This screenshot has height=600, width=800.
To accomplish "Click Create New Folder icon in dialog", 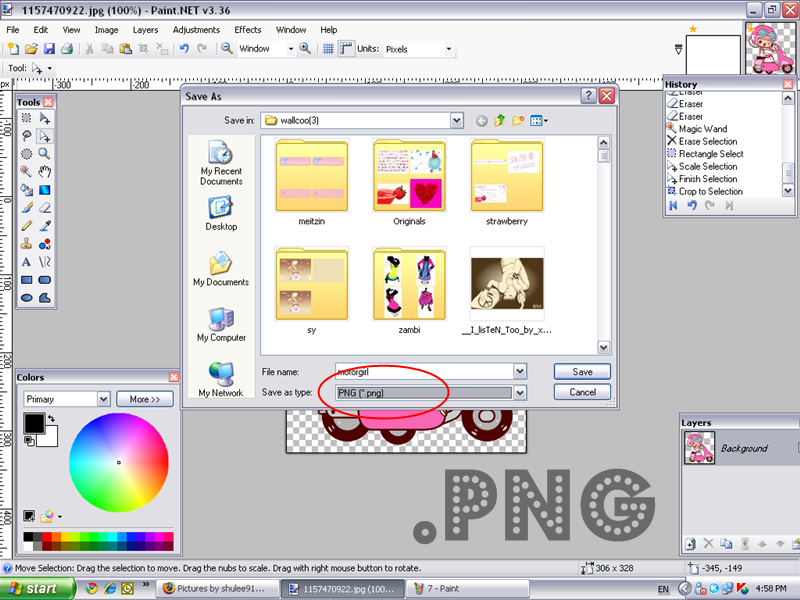I will (x=518, y=121).
